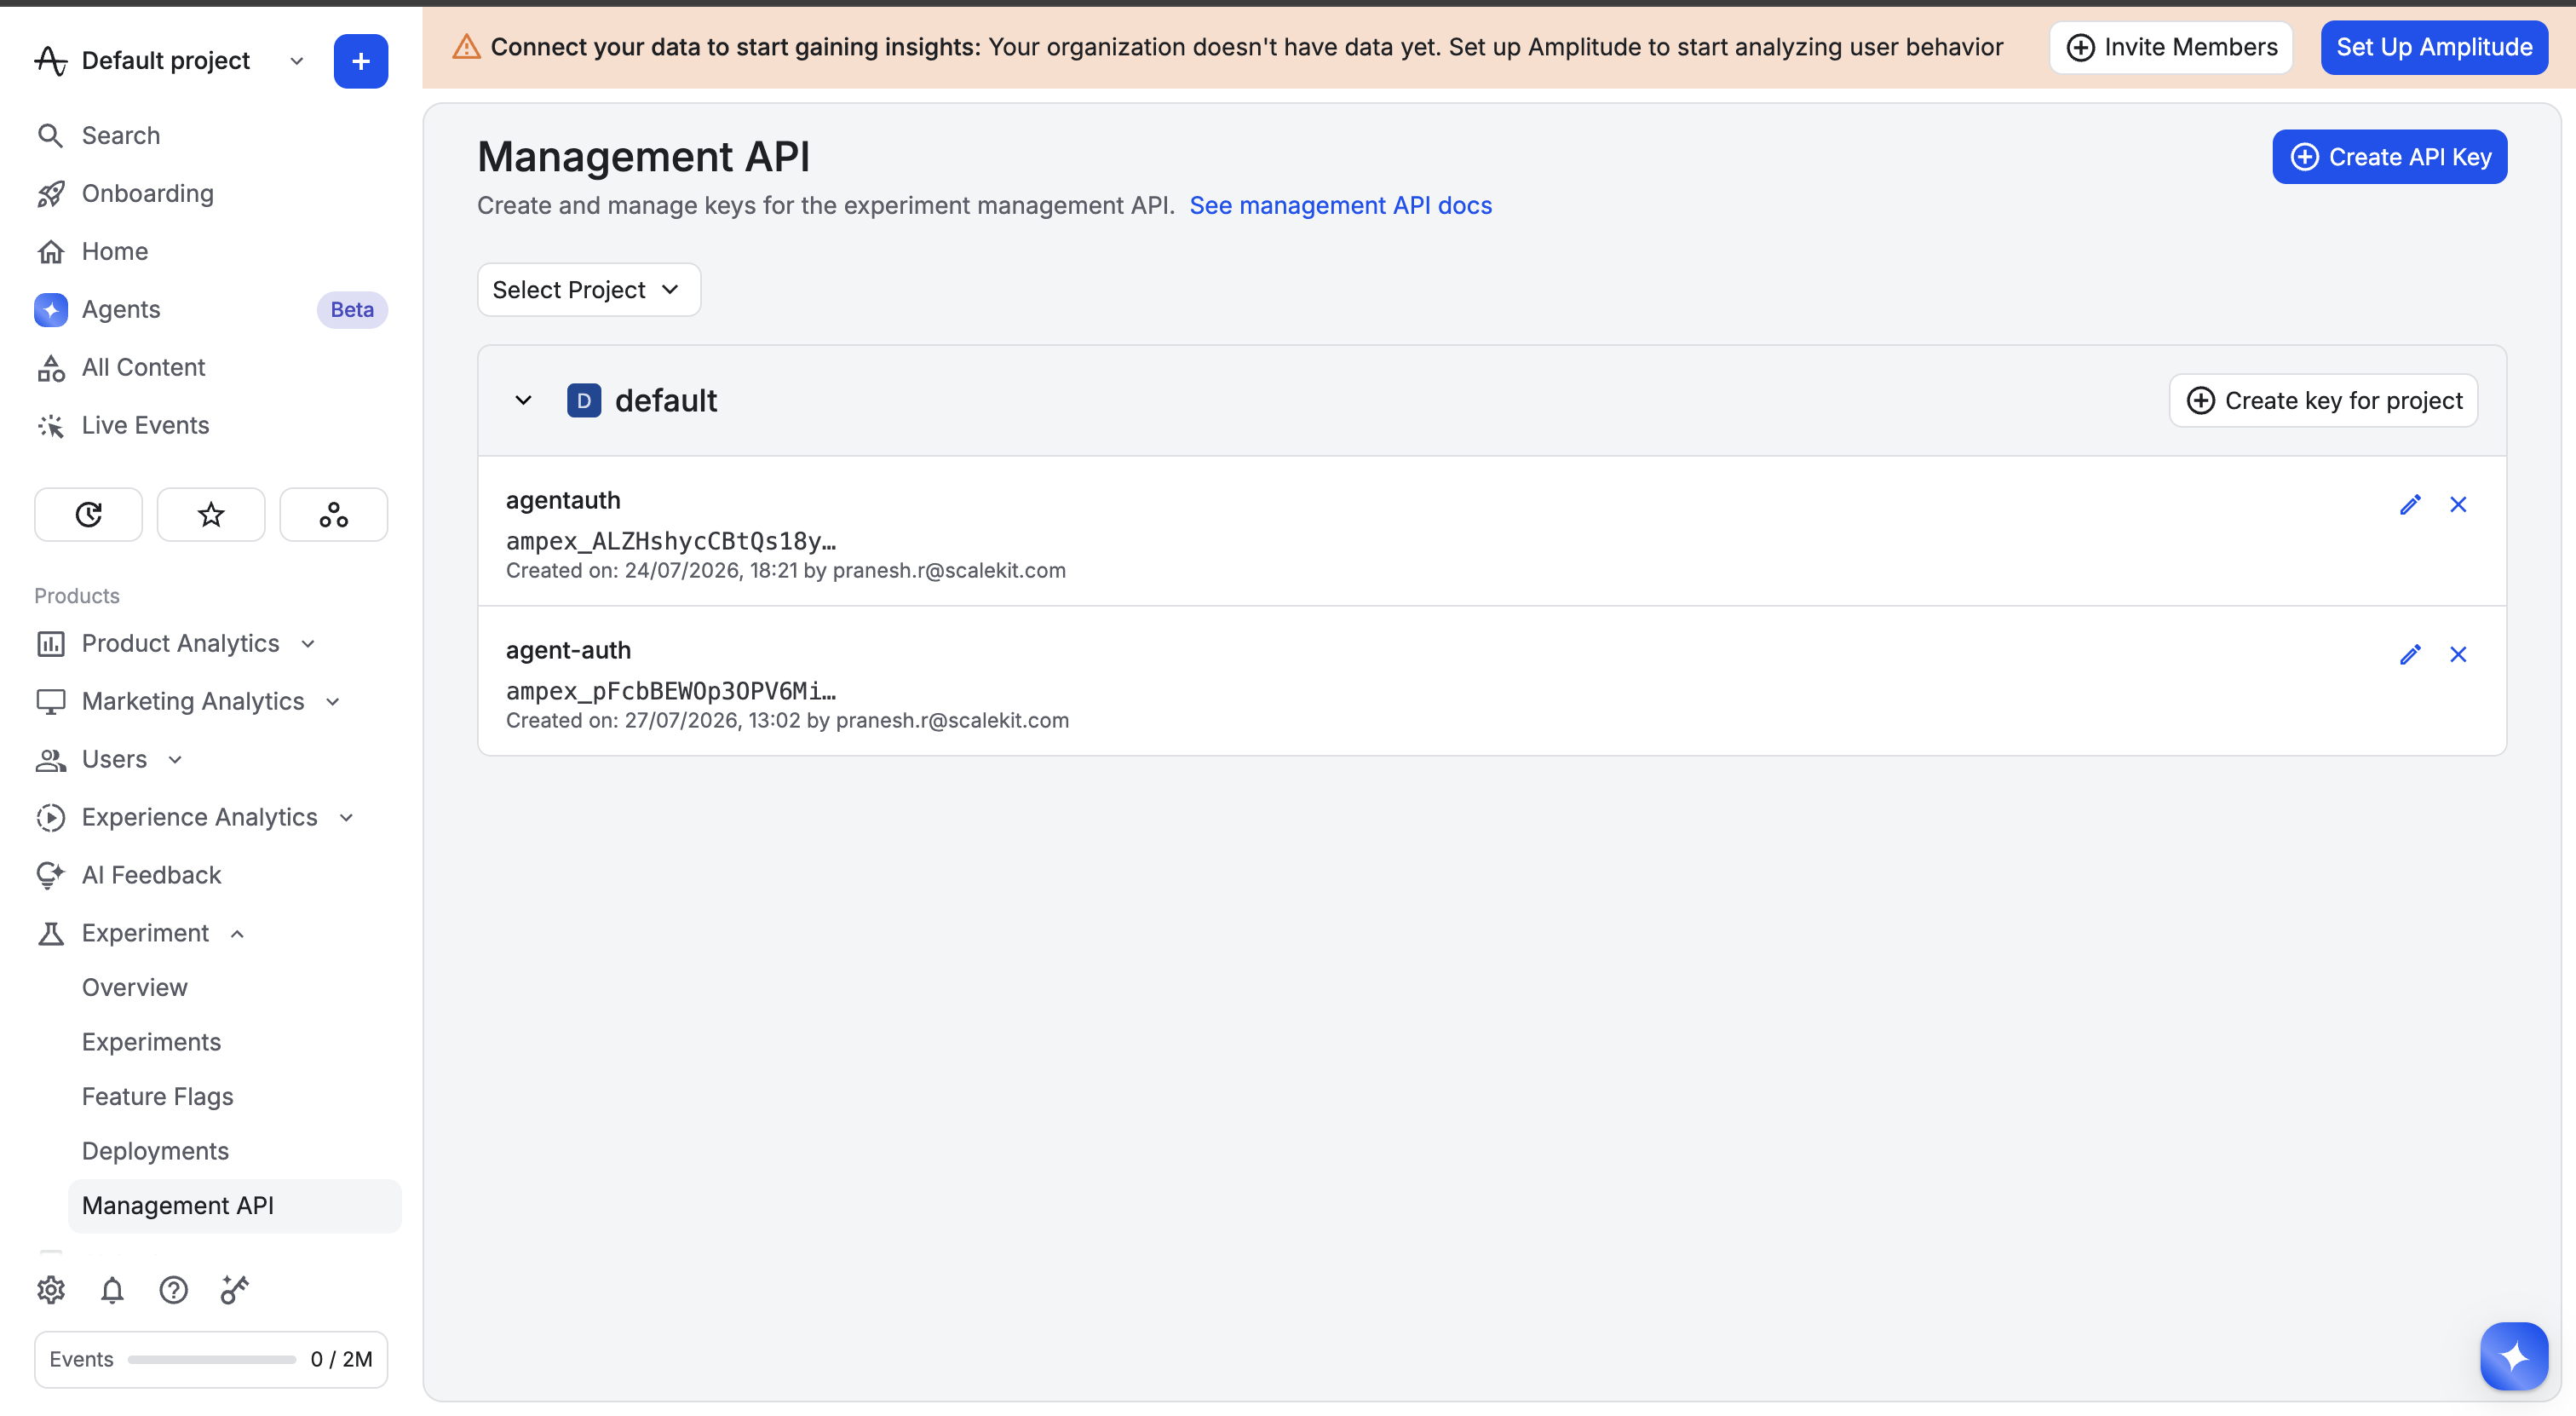Open settings gear icon
2576x1416 pixels.
tap(51, 1290)
